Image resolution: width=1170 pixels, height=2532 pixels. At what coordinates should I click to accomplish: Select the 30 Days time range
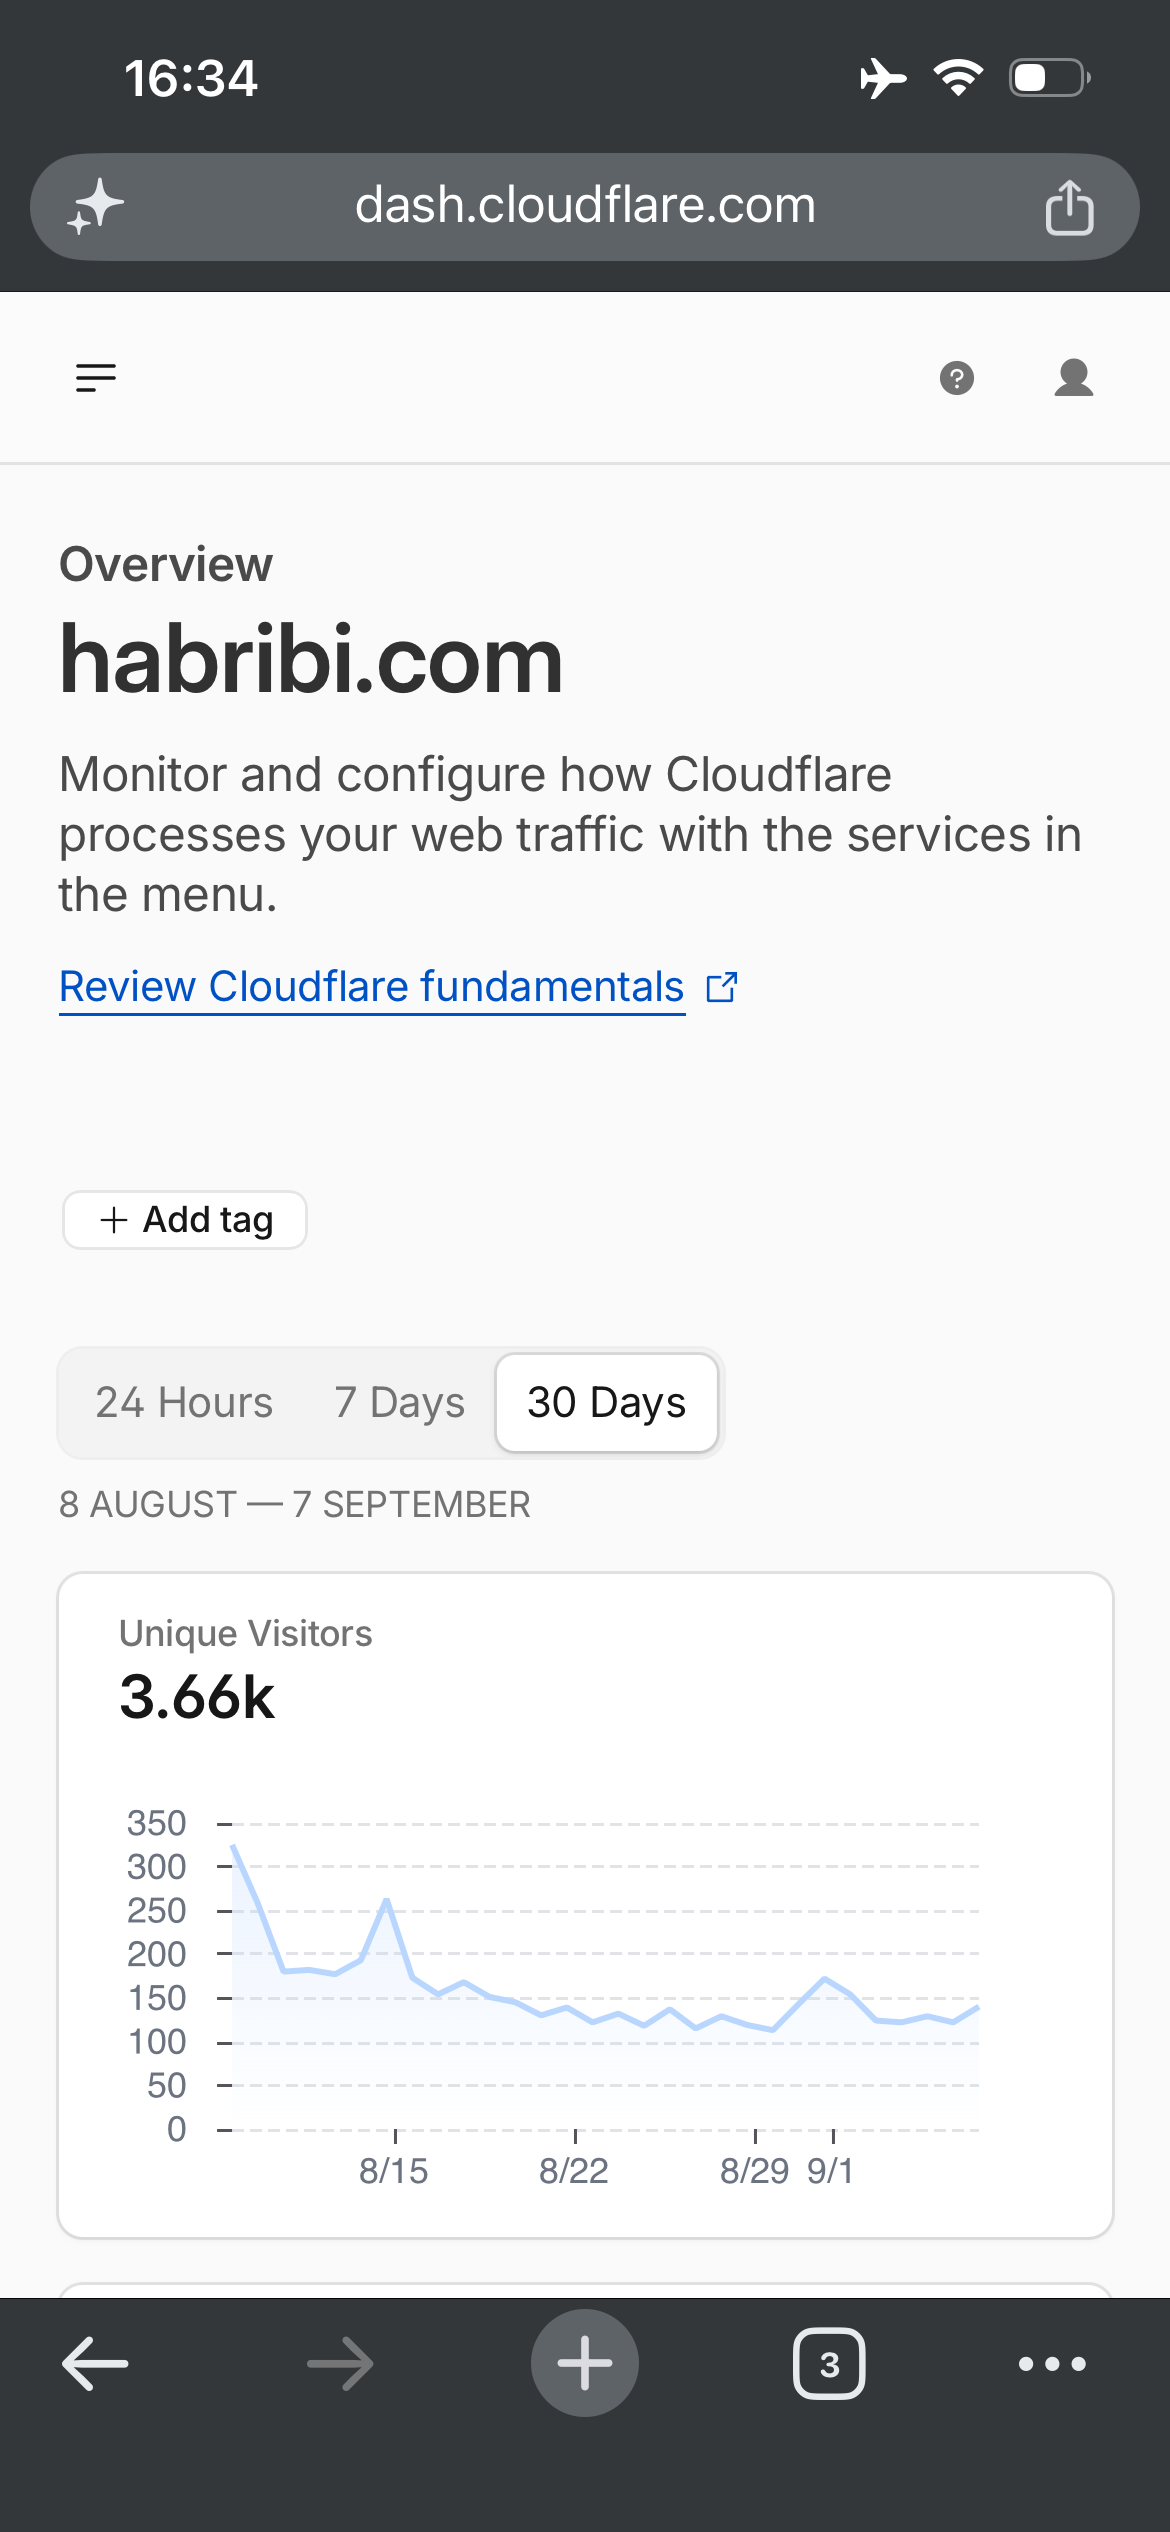[607, 1402]
